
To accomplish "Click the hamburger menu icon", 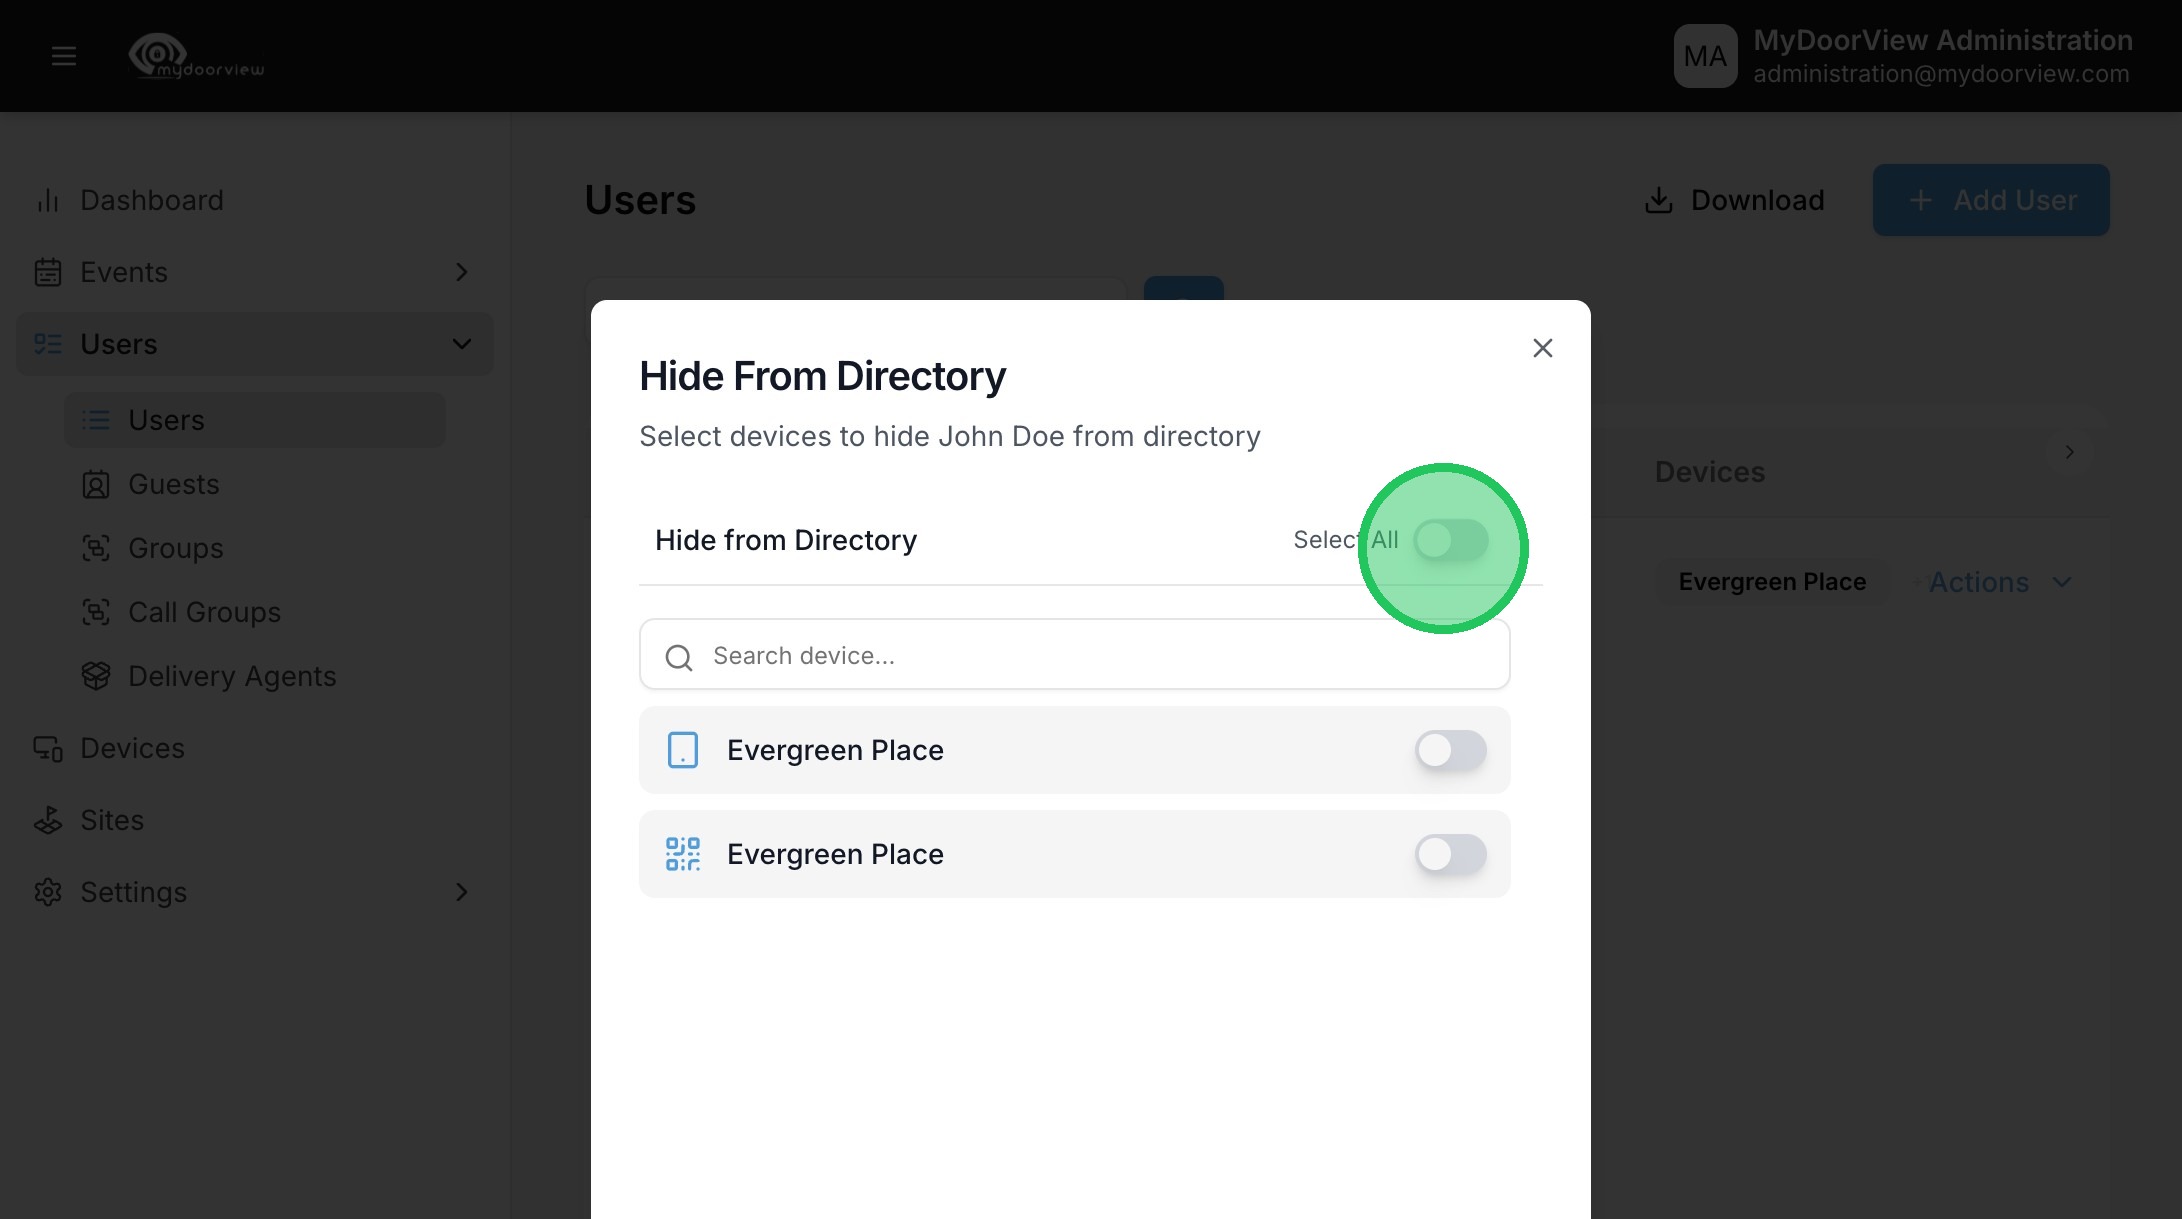I will (64, 56).
